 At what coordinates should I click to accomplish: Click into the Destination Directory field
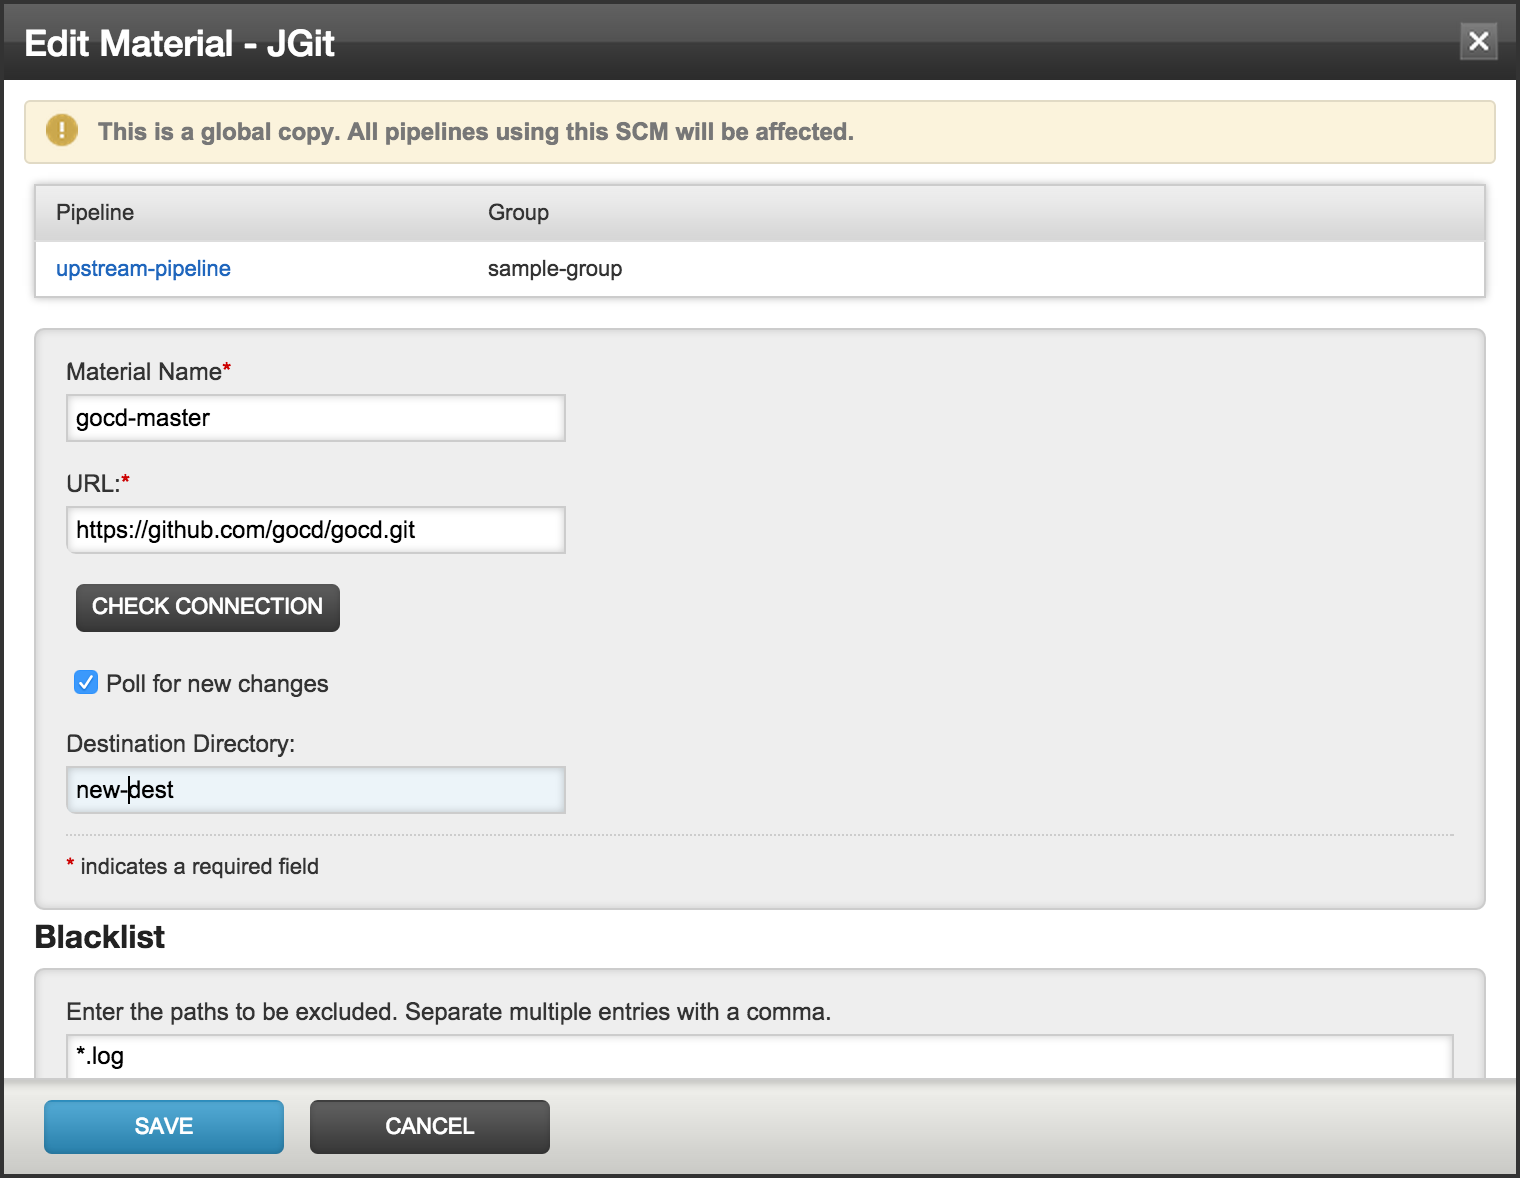(315, 790)
